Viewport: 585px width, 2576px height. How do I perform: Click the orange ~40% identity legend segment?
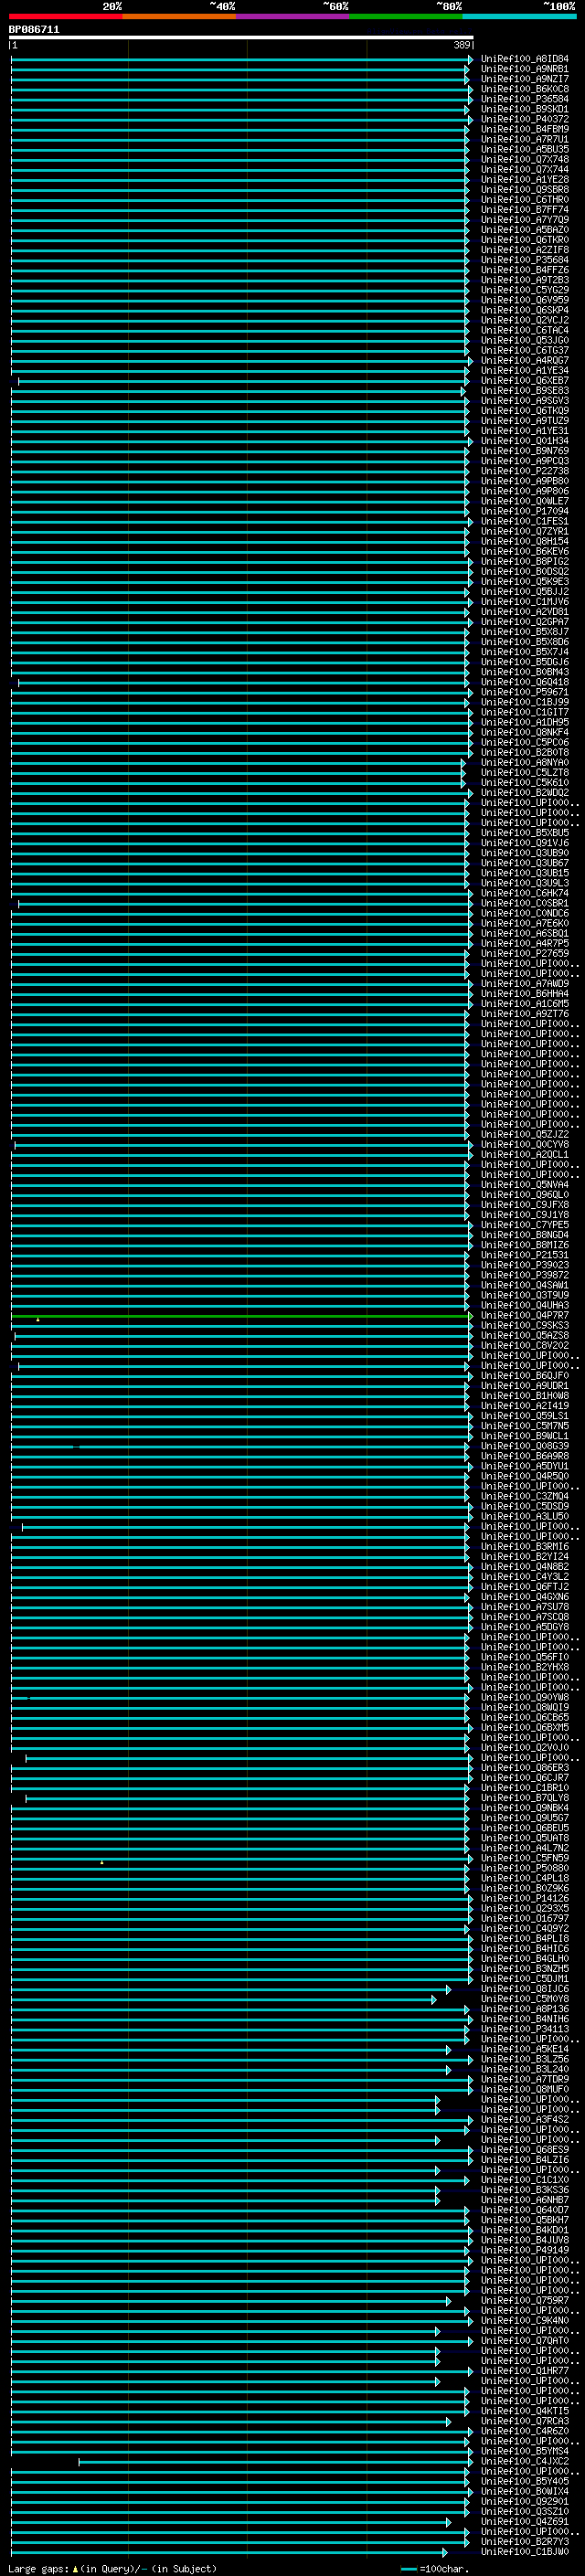pyautogui.click(x=179, y=16)
